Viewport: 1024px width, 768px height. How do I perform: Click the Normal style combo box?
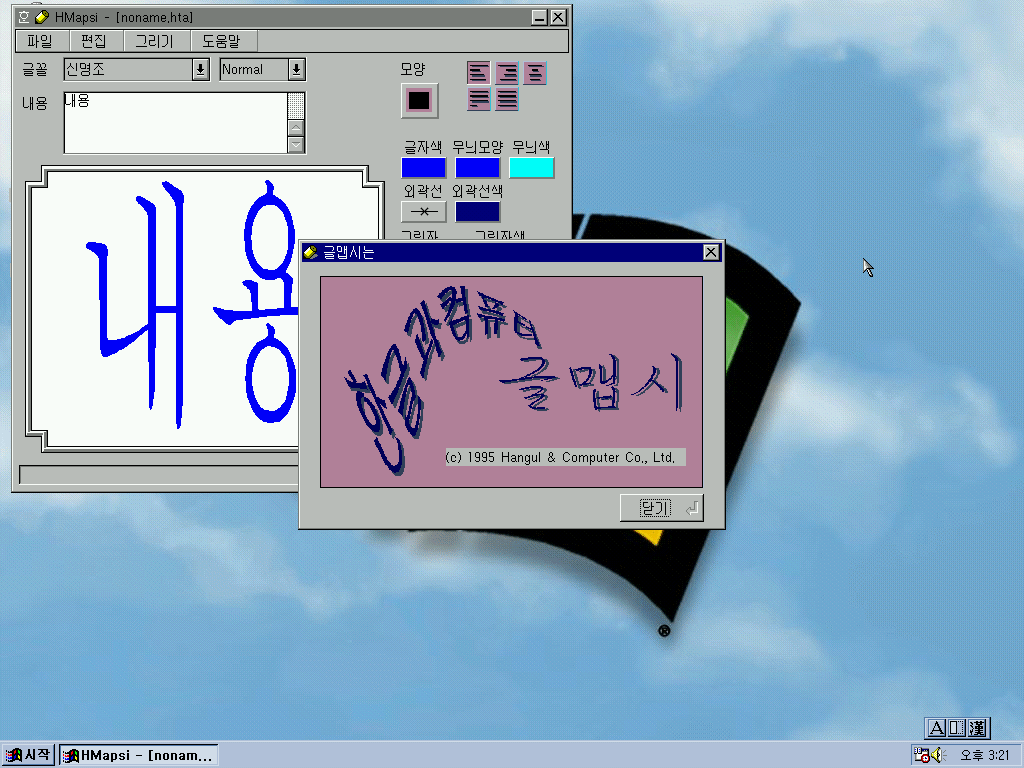coord(263,69)
